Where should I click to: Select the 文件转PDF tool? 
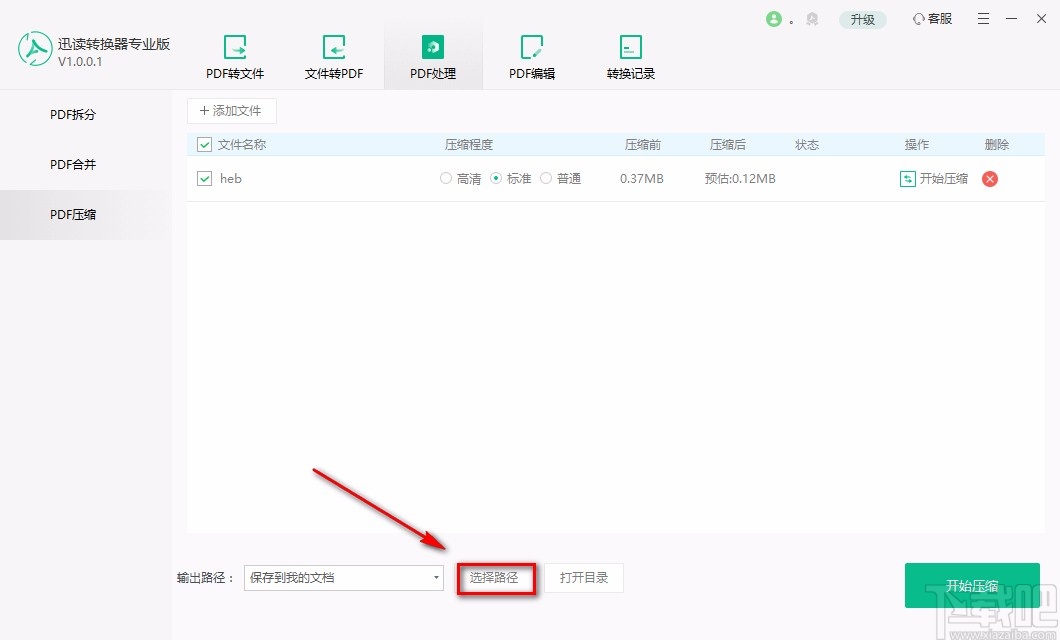pos(334,55)
